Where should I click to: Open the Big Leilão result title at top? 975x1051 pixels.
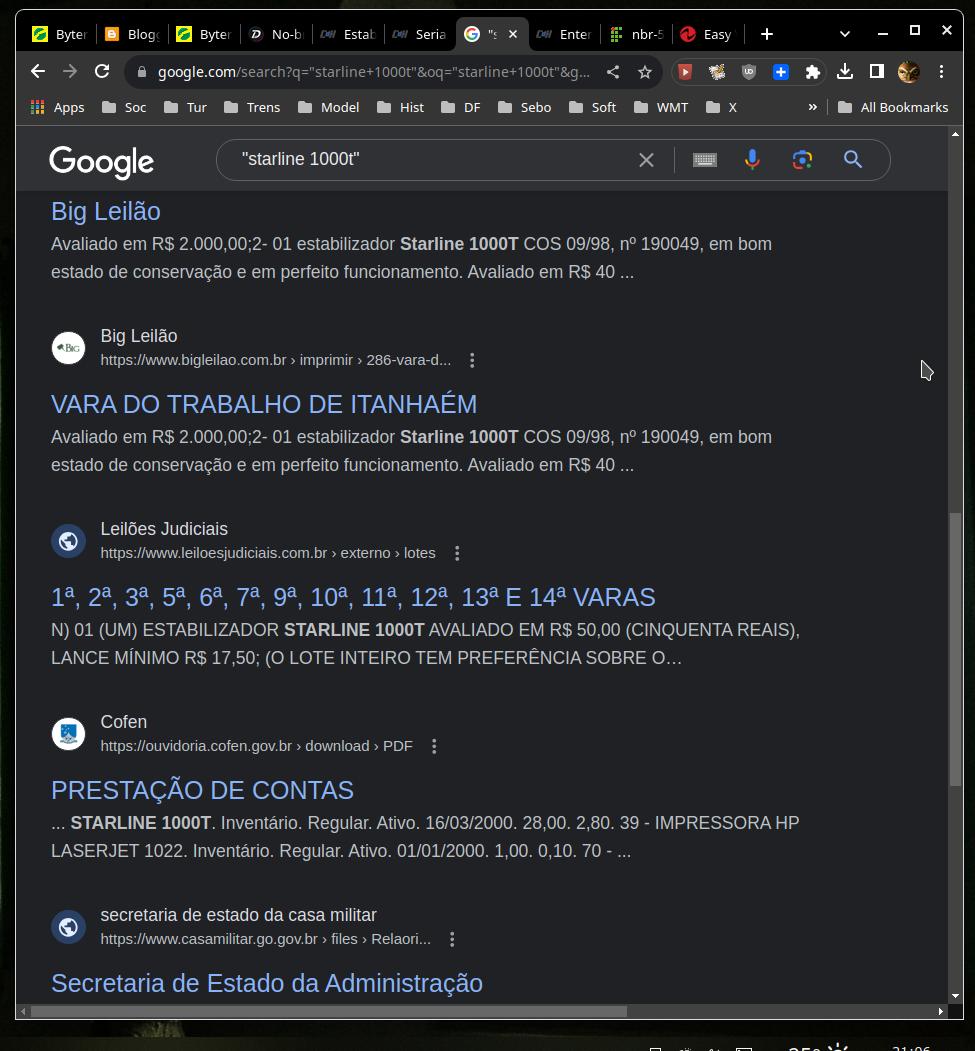tap(106, 212)
